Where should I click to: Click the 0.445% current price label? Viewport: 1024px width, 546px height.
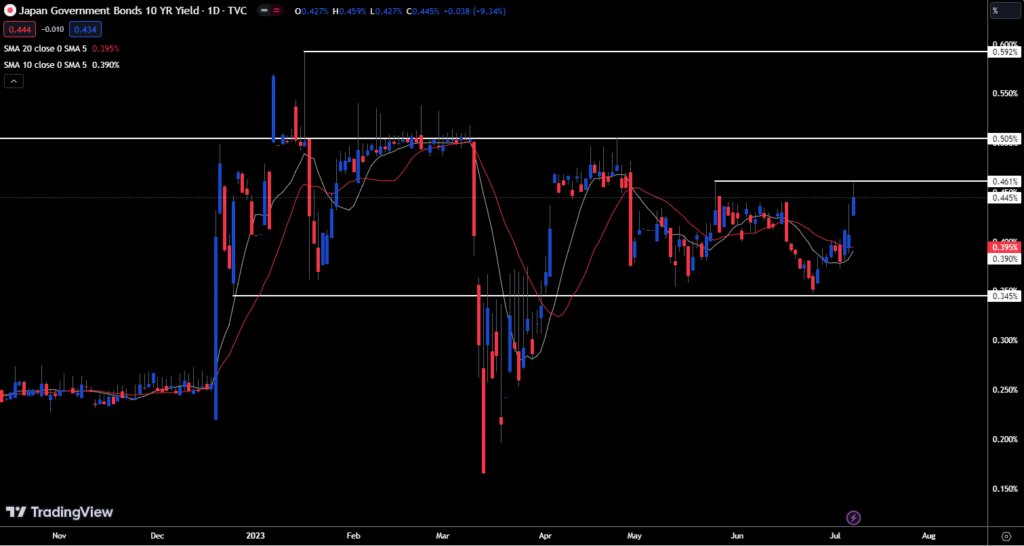click(x=1004, y=197)
